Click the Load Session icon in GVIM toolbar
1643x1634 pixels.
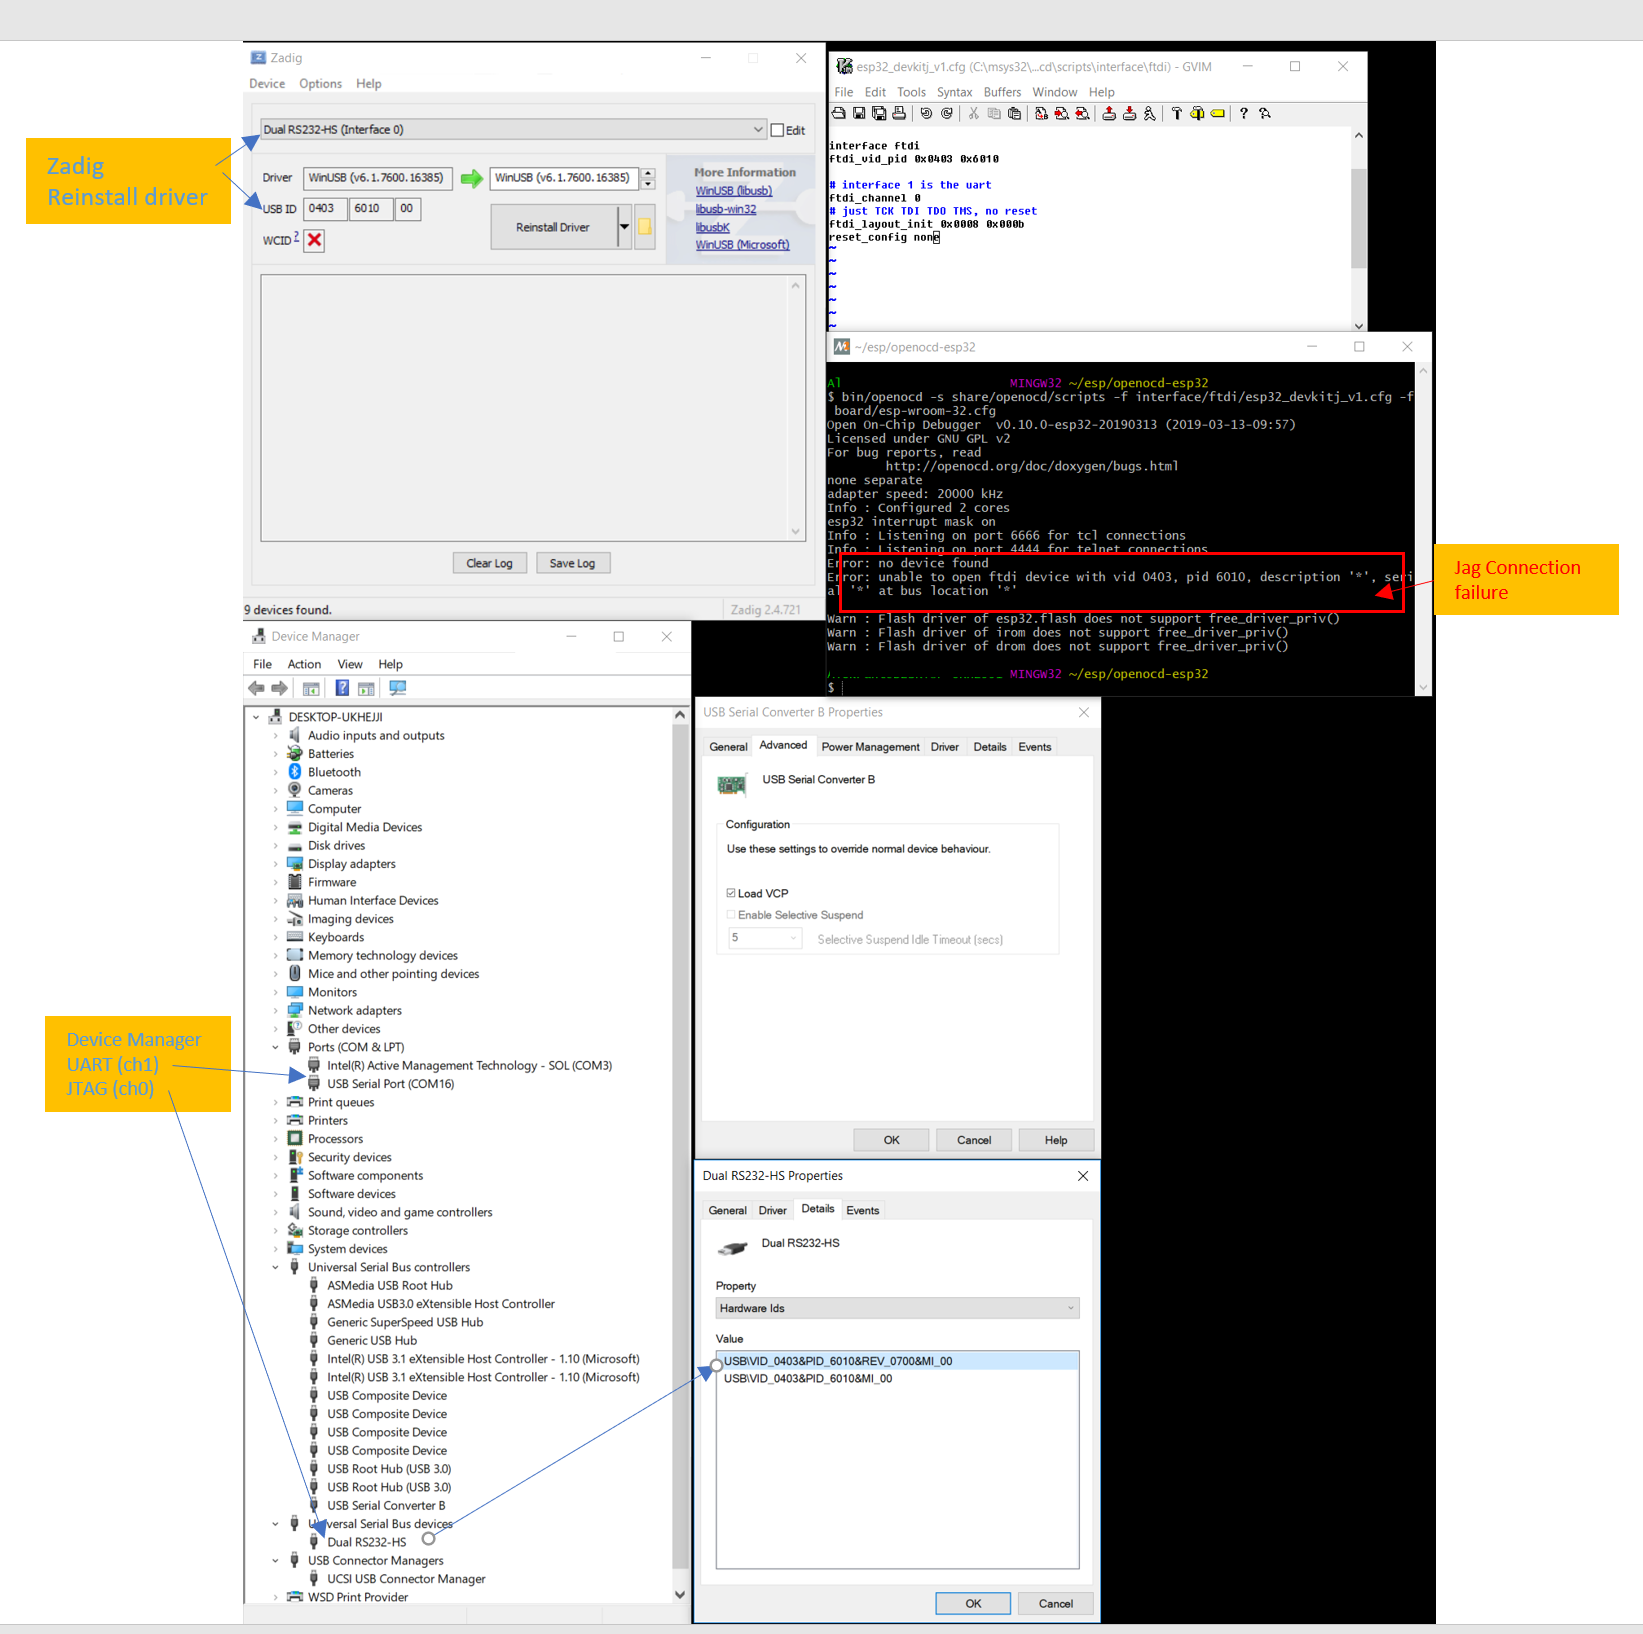click(x=1109, y=114)
